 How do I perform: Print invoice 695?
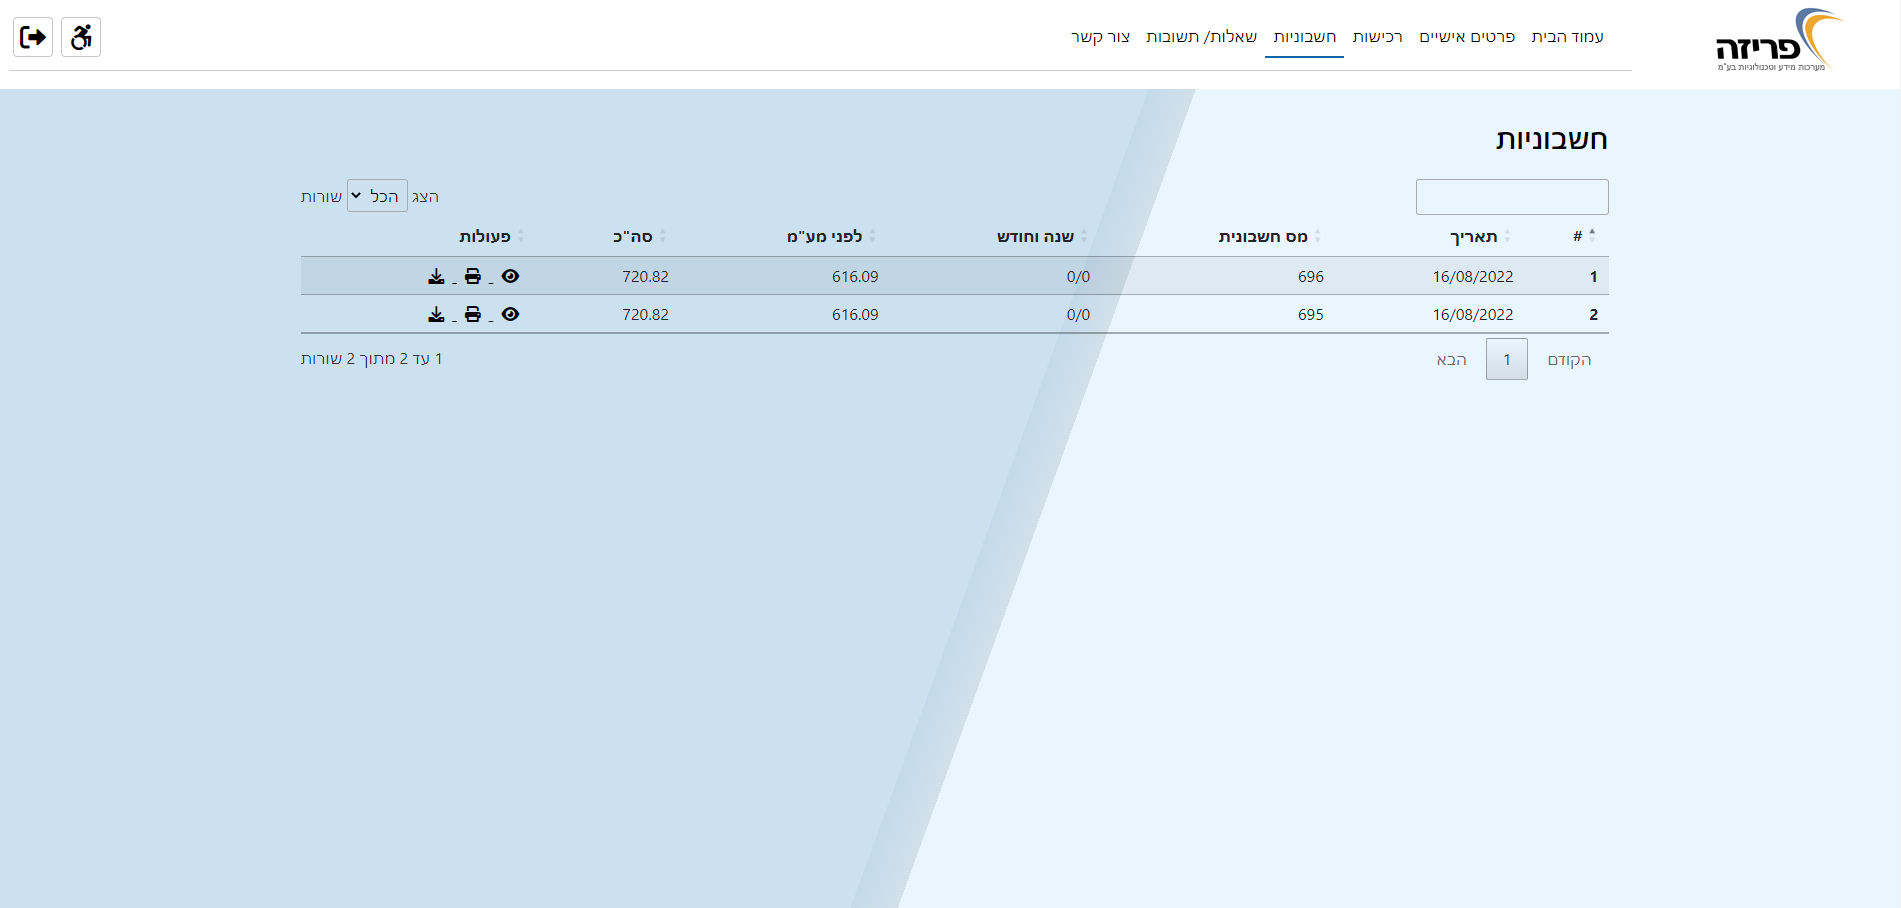[x=473, y=314]
